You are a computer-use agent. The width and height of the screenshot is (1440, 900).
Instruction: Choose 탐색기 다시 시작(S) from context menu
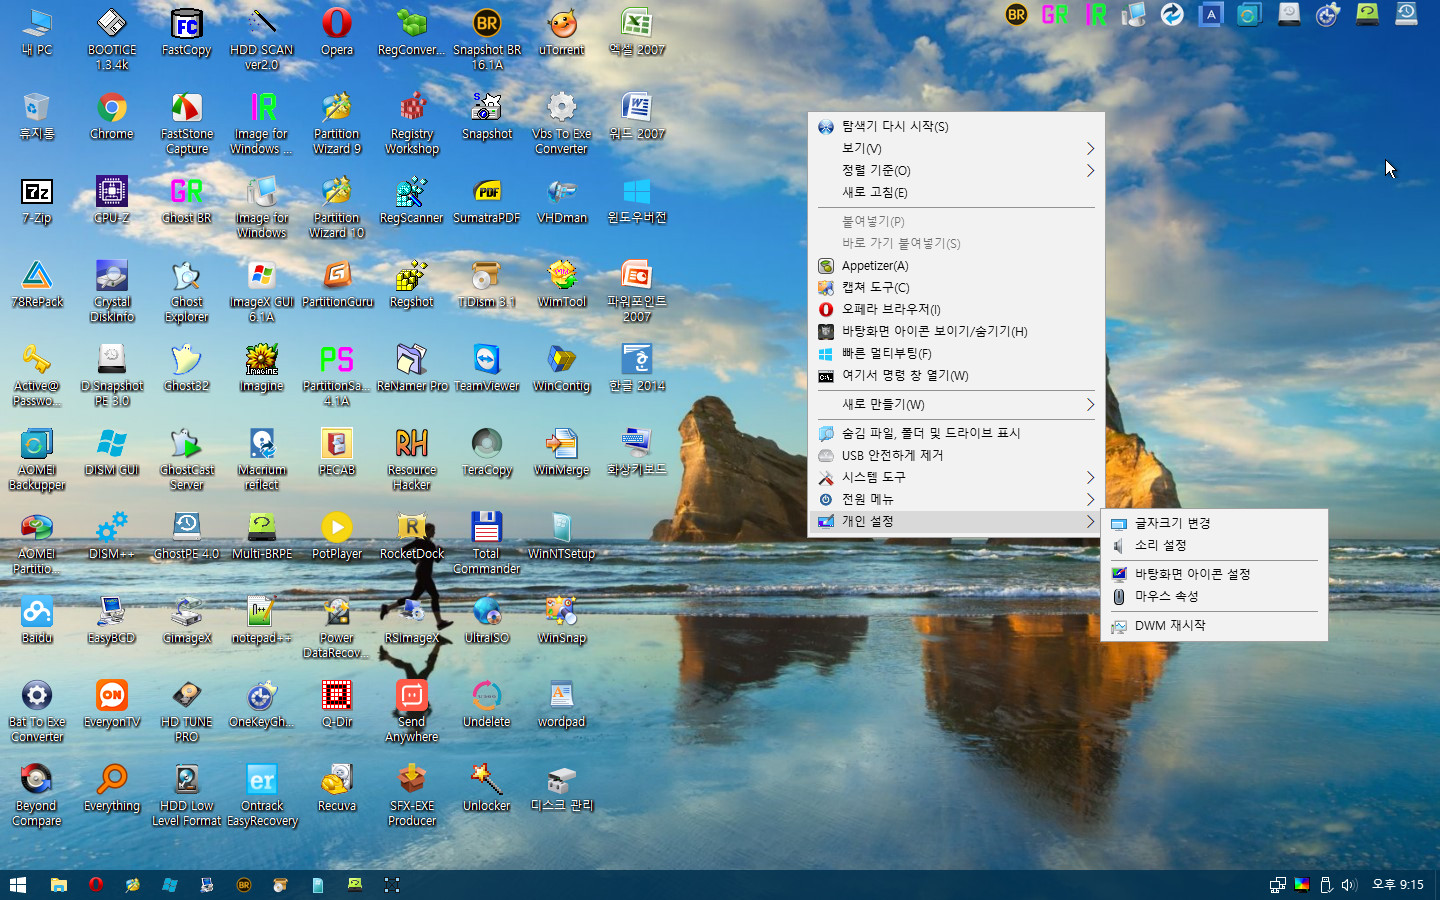tap(956, 126)
